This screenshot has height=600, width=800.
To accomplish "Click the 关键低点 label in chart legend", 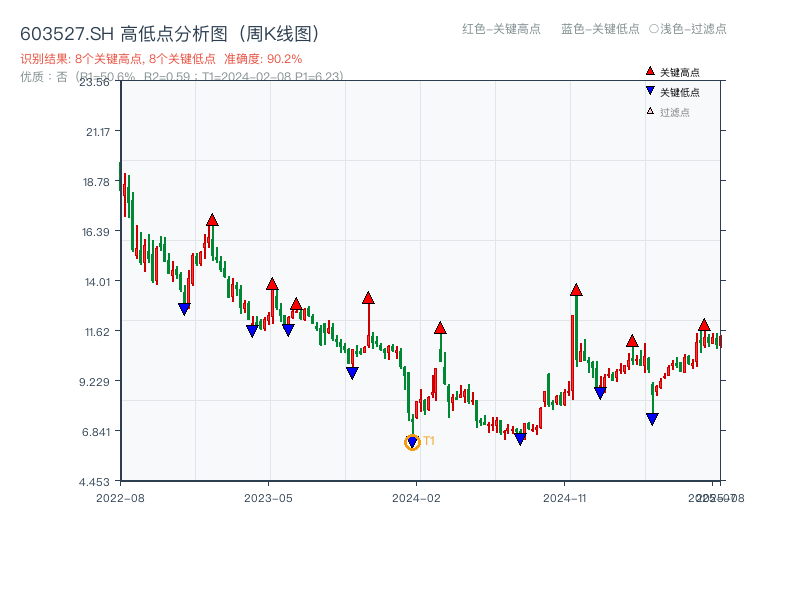I will click(x=680, y=92).
